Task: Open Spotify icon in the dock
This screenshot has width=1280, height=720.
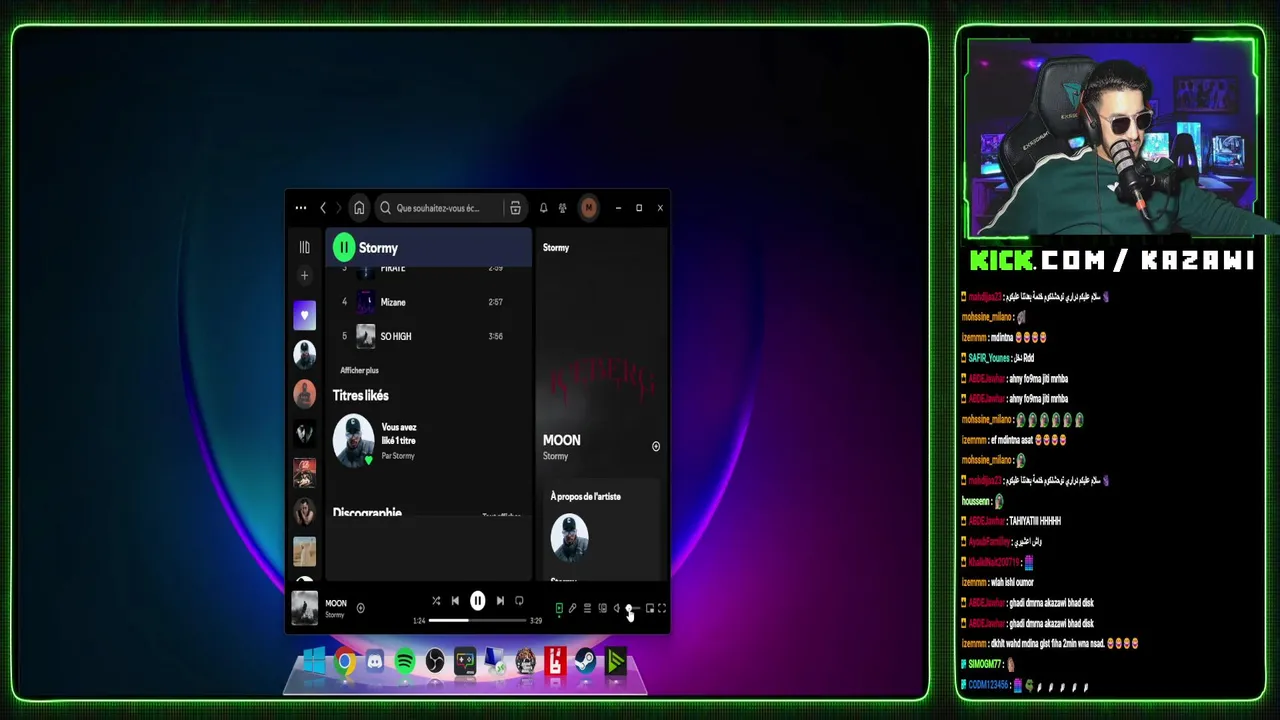Action: coord(405,661)
